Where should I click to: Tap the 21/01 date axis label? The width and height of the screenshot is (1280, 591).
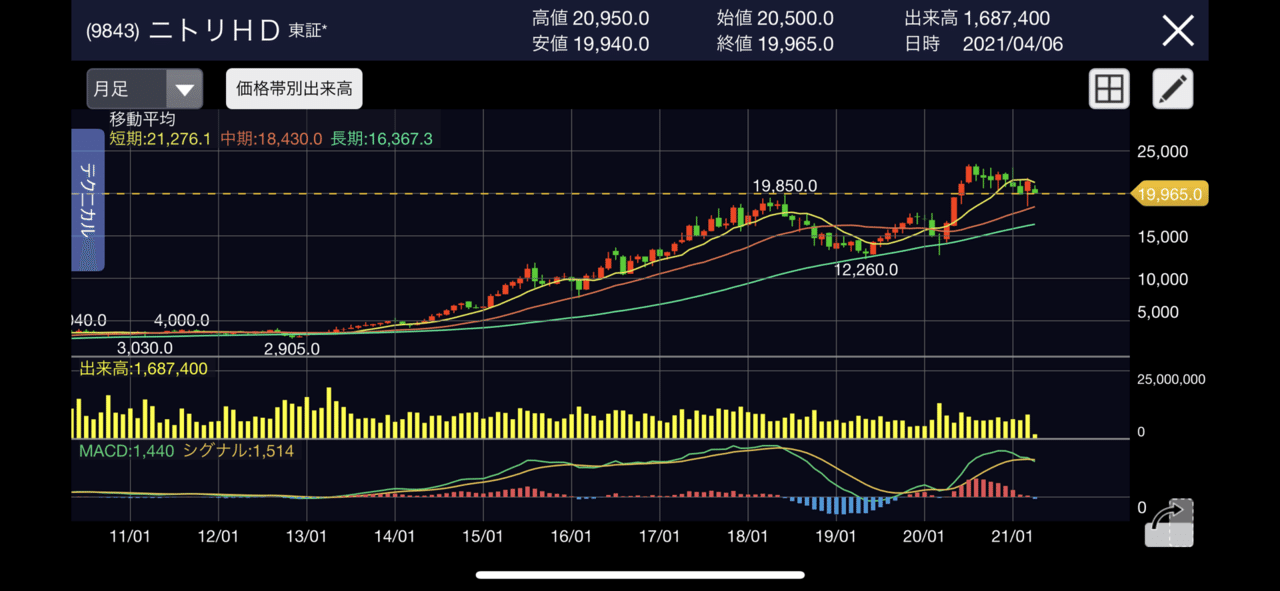[x=1013, y=536]
